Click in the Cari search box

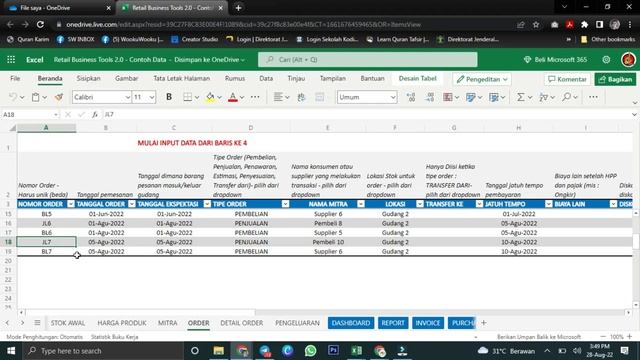[x=367, y=60]
